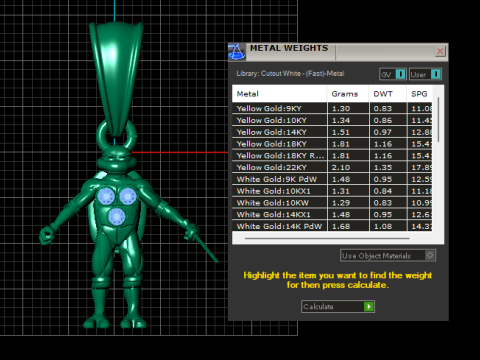Click the 1.30 grams value
The width and height of the screenshot is (480, 360).
click(341, 109)
